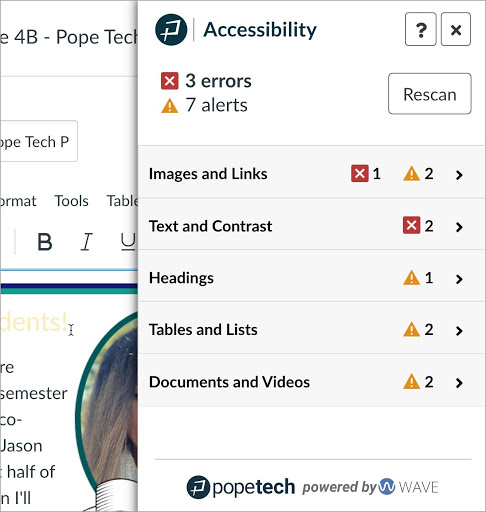Click the Rescan button

pyautogui.click(x=430, y=94)
